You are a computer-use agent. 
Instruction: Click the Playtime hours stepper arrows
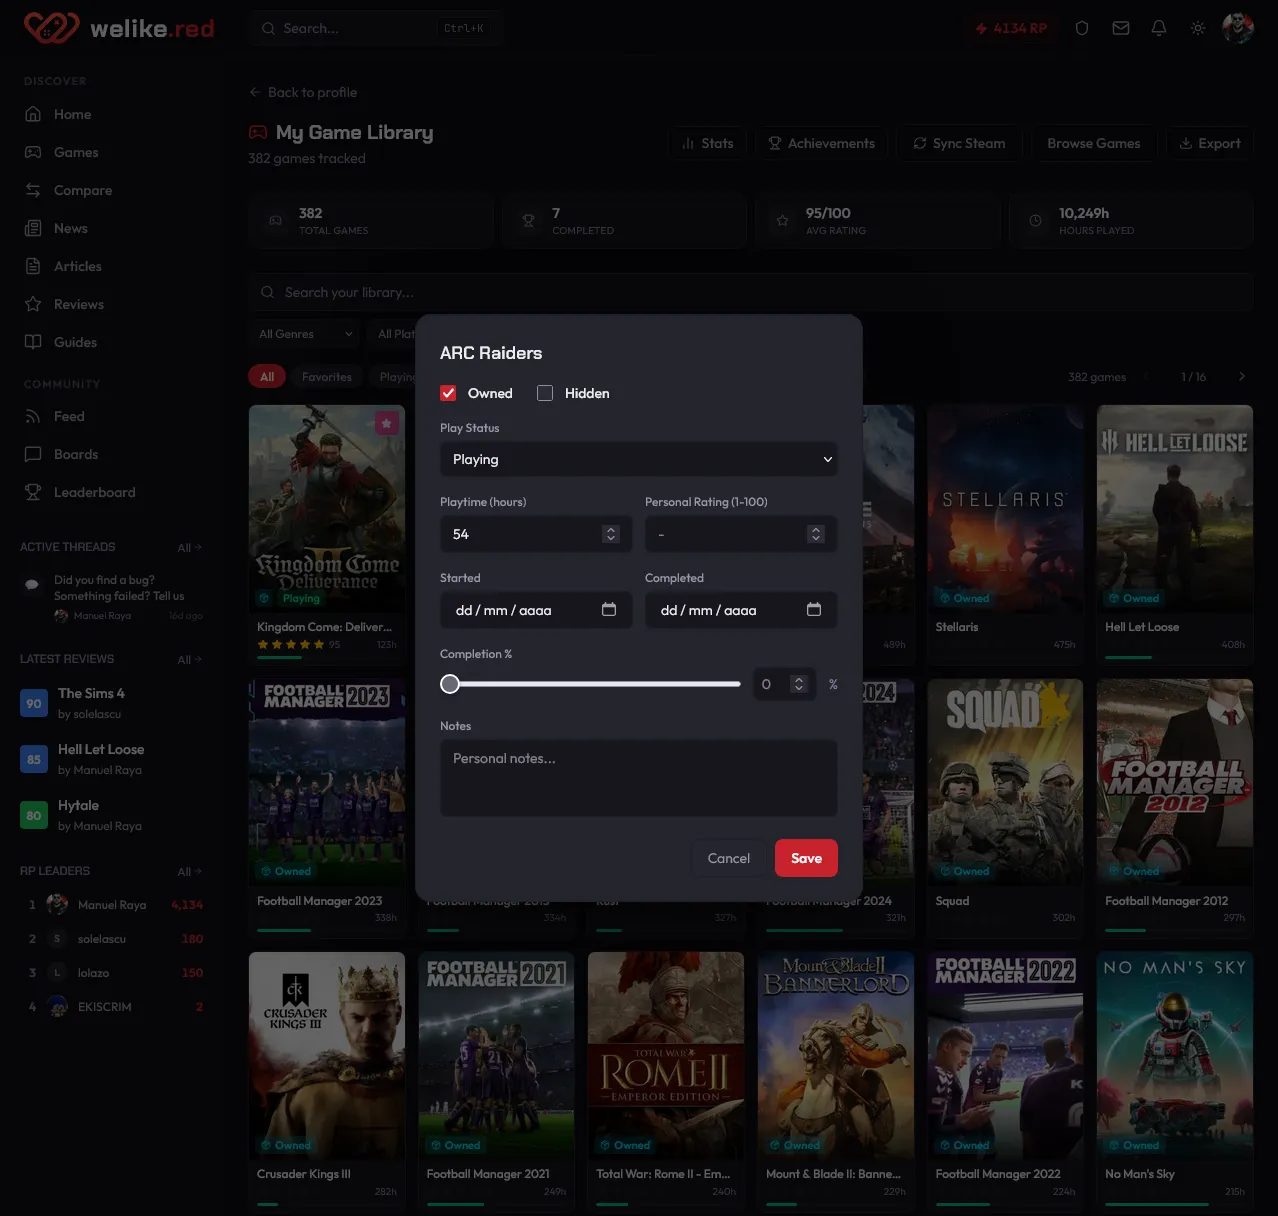click(x=611, y=534)
